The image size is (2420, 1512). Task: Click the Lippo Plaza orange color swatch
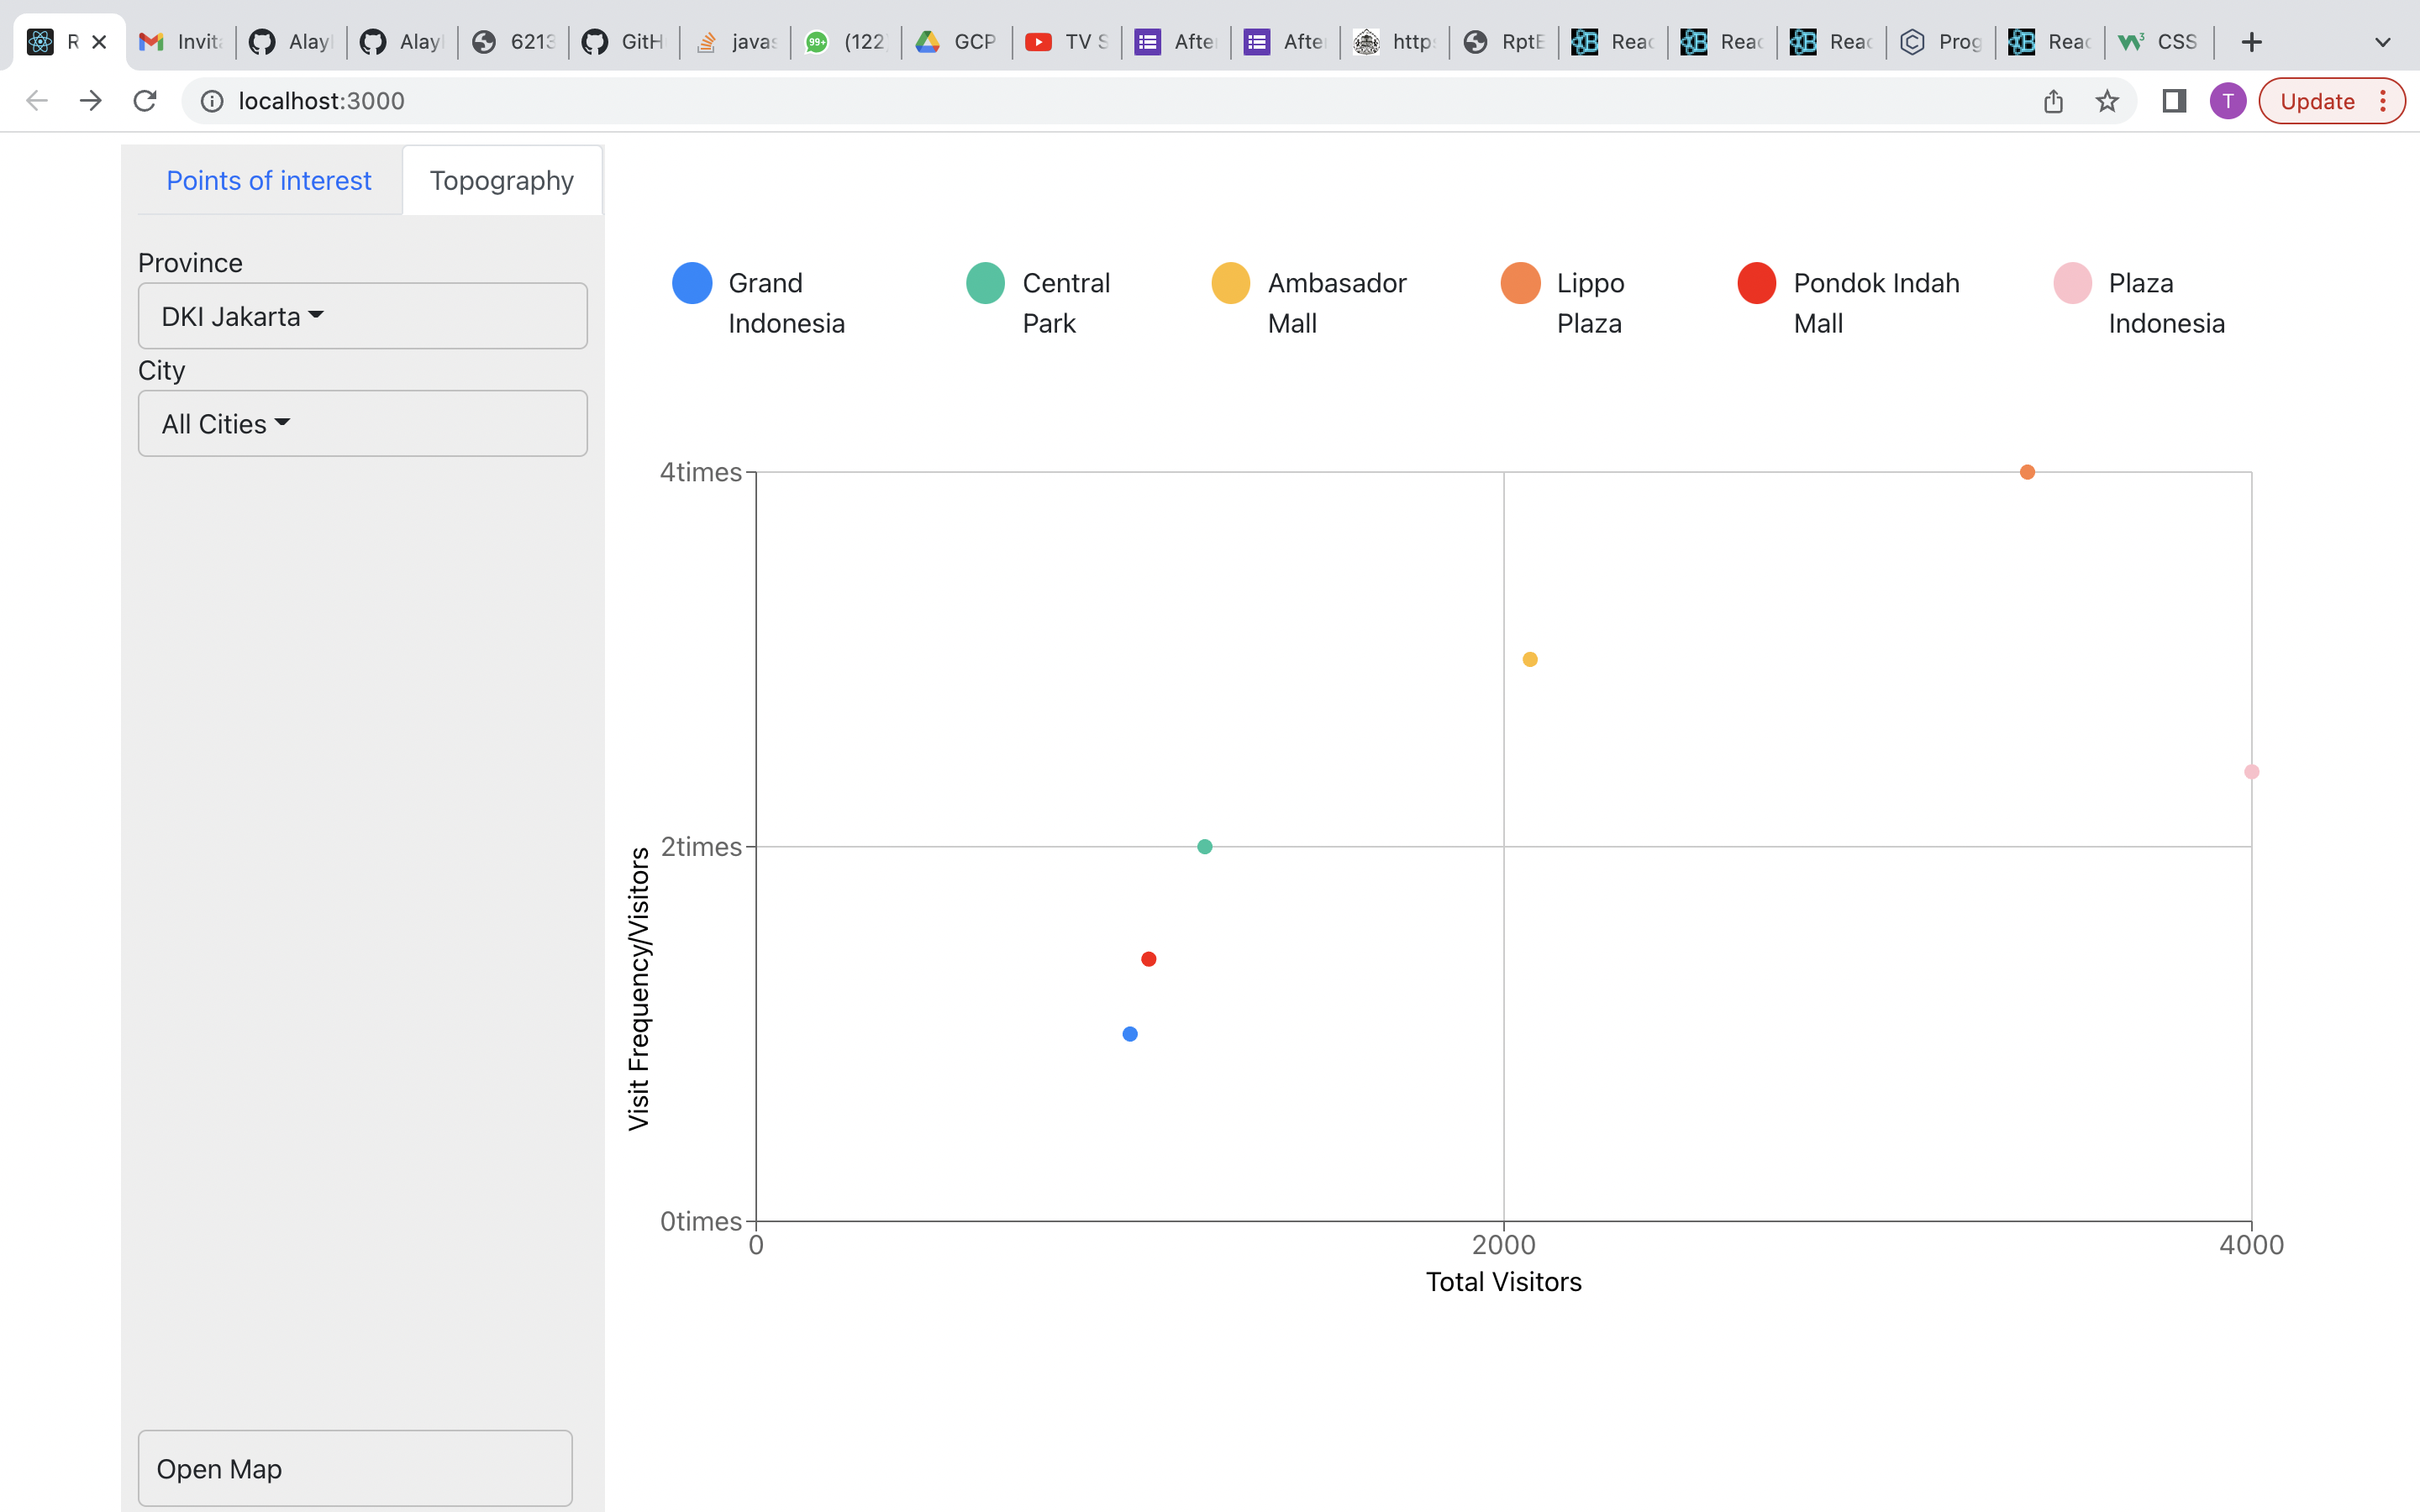(1520, 283)
